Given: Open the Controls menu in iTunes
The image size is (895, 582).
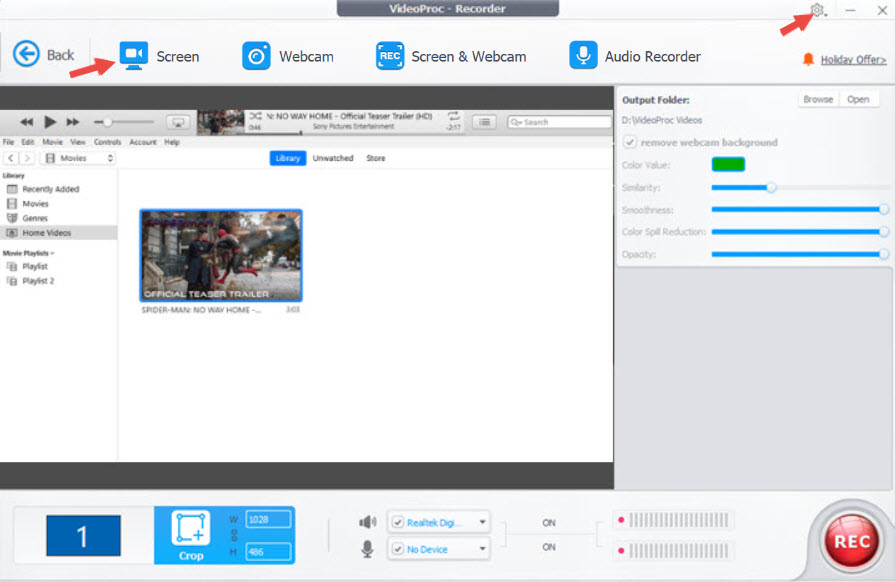Looking at the screenshot, I should tap(107, 142).
